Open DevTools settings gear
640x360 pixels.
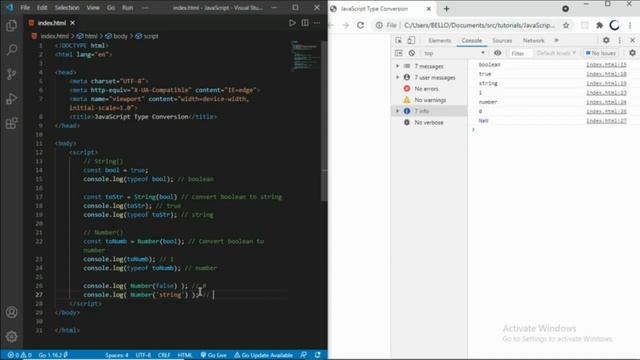[x=606, y=40]
